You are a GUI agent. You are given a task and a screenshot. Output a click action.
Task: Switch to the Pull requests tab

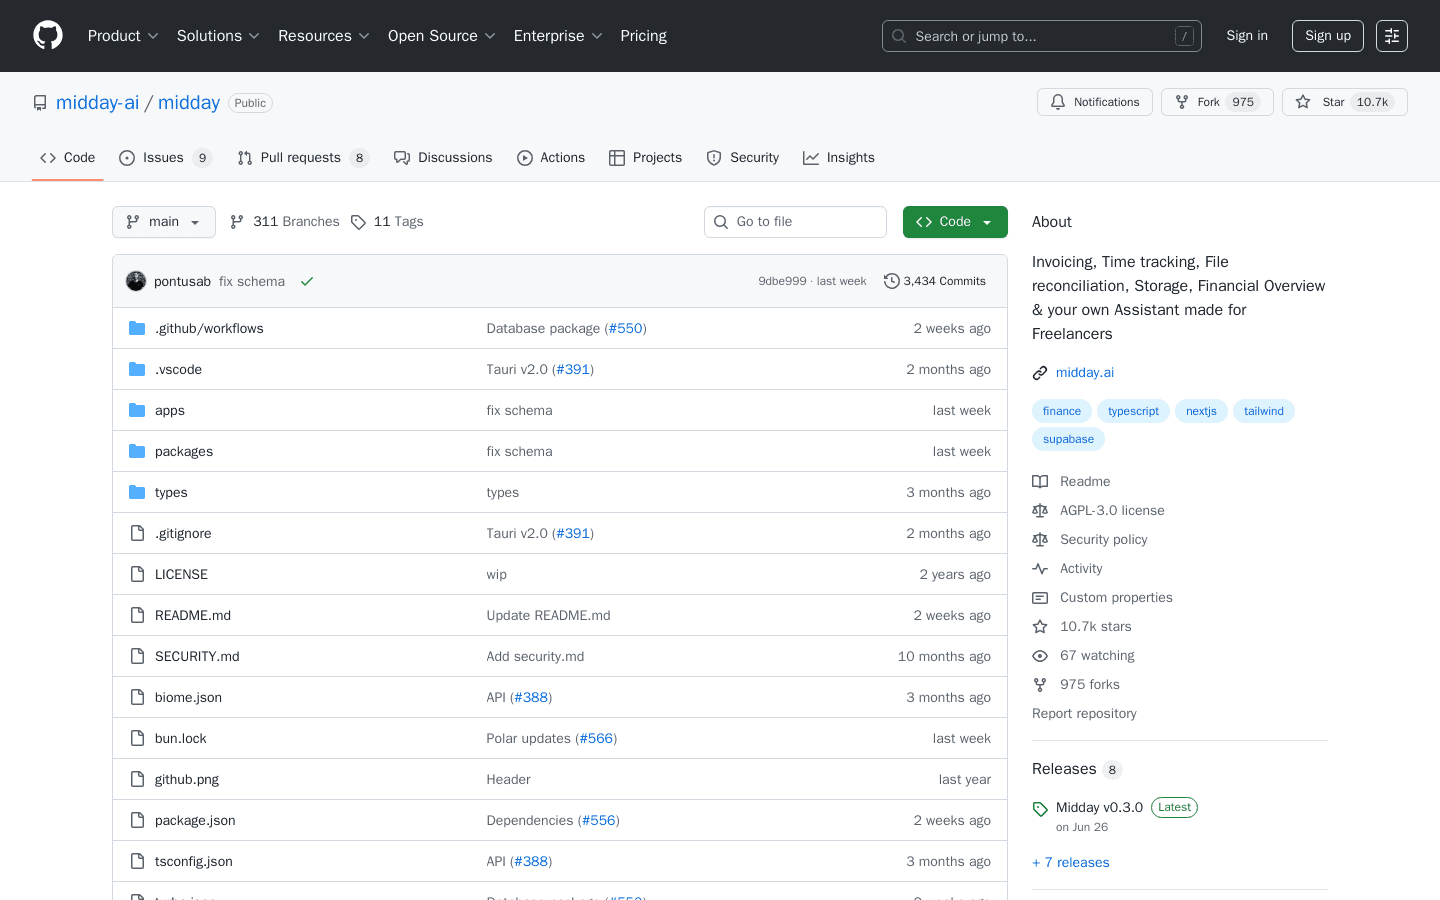click(x=303, y=158)
